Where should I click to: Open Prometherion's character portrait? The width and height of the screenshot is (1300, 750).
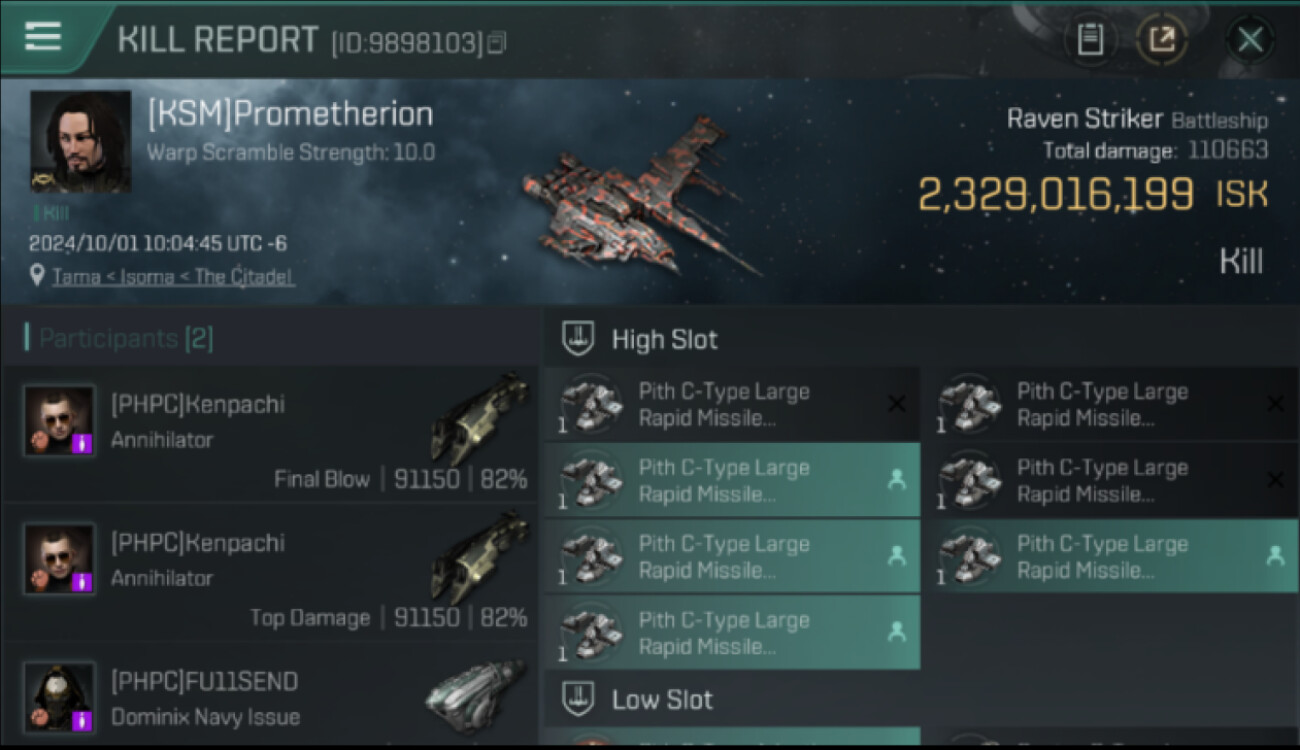[x=80, y=141]
